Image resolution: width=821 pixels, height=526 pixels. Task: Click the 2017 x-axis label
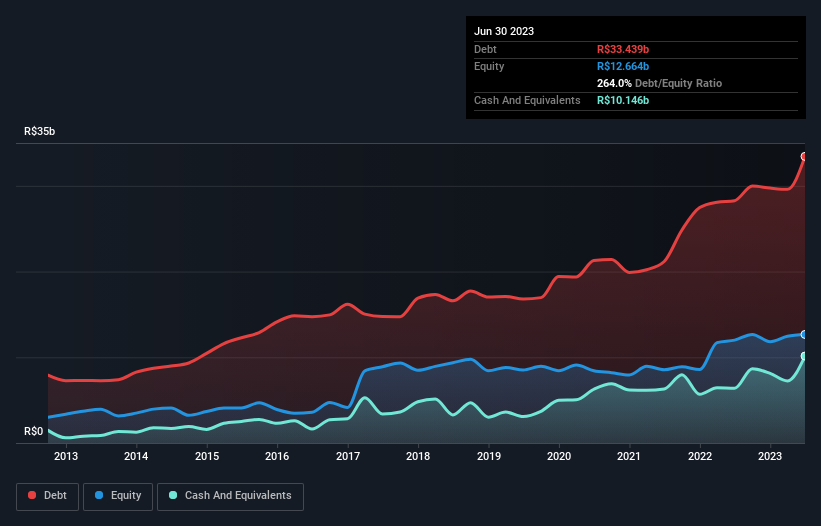pyautogui.click(x=348, y=456)
